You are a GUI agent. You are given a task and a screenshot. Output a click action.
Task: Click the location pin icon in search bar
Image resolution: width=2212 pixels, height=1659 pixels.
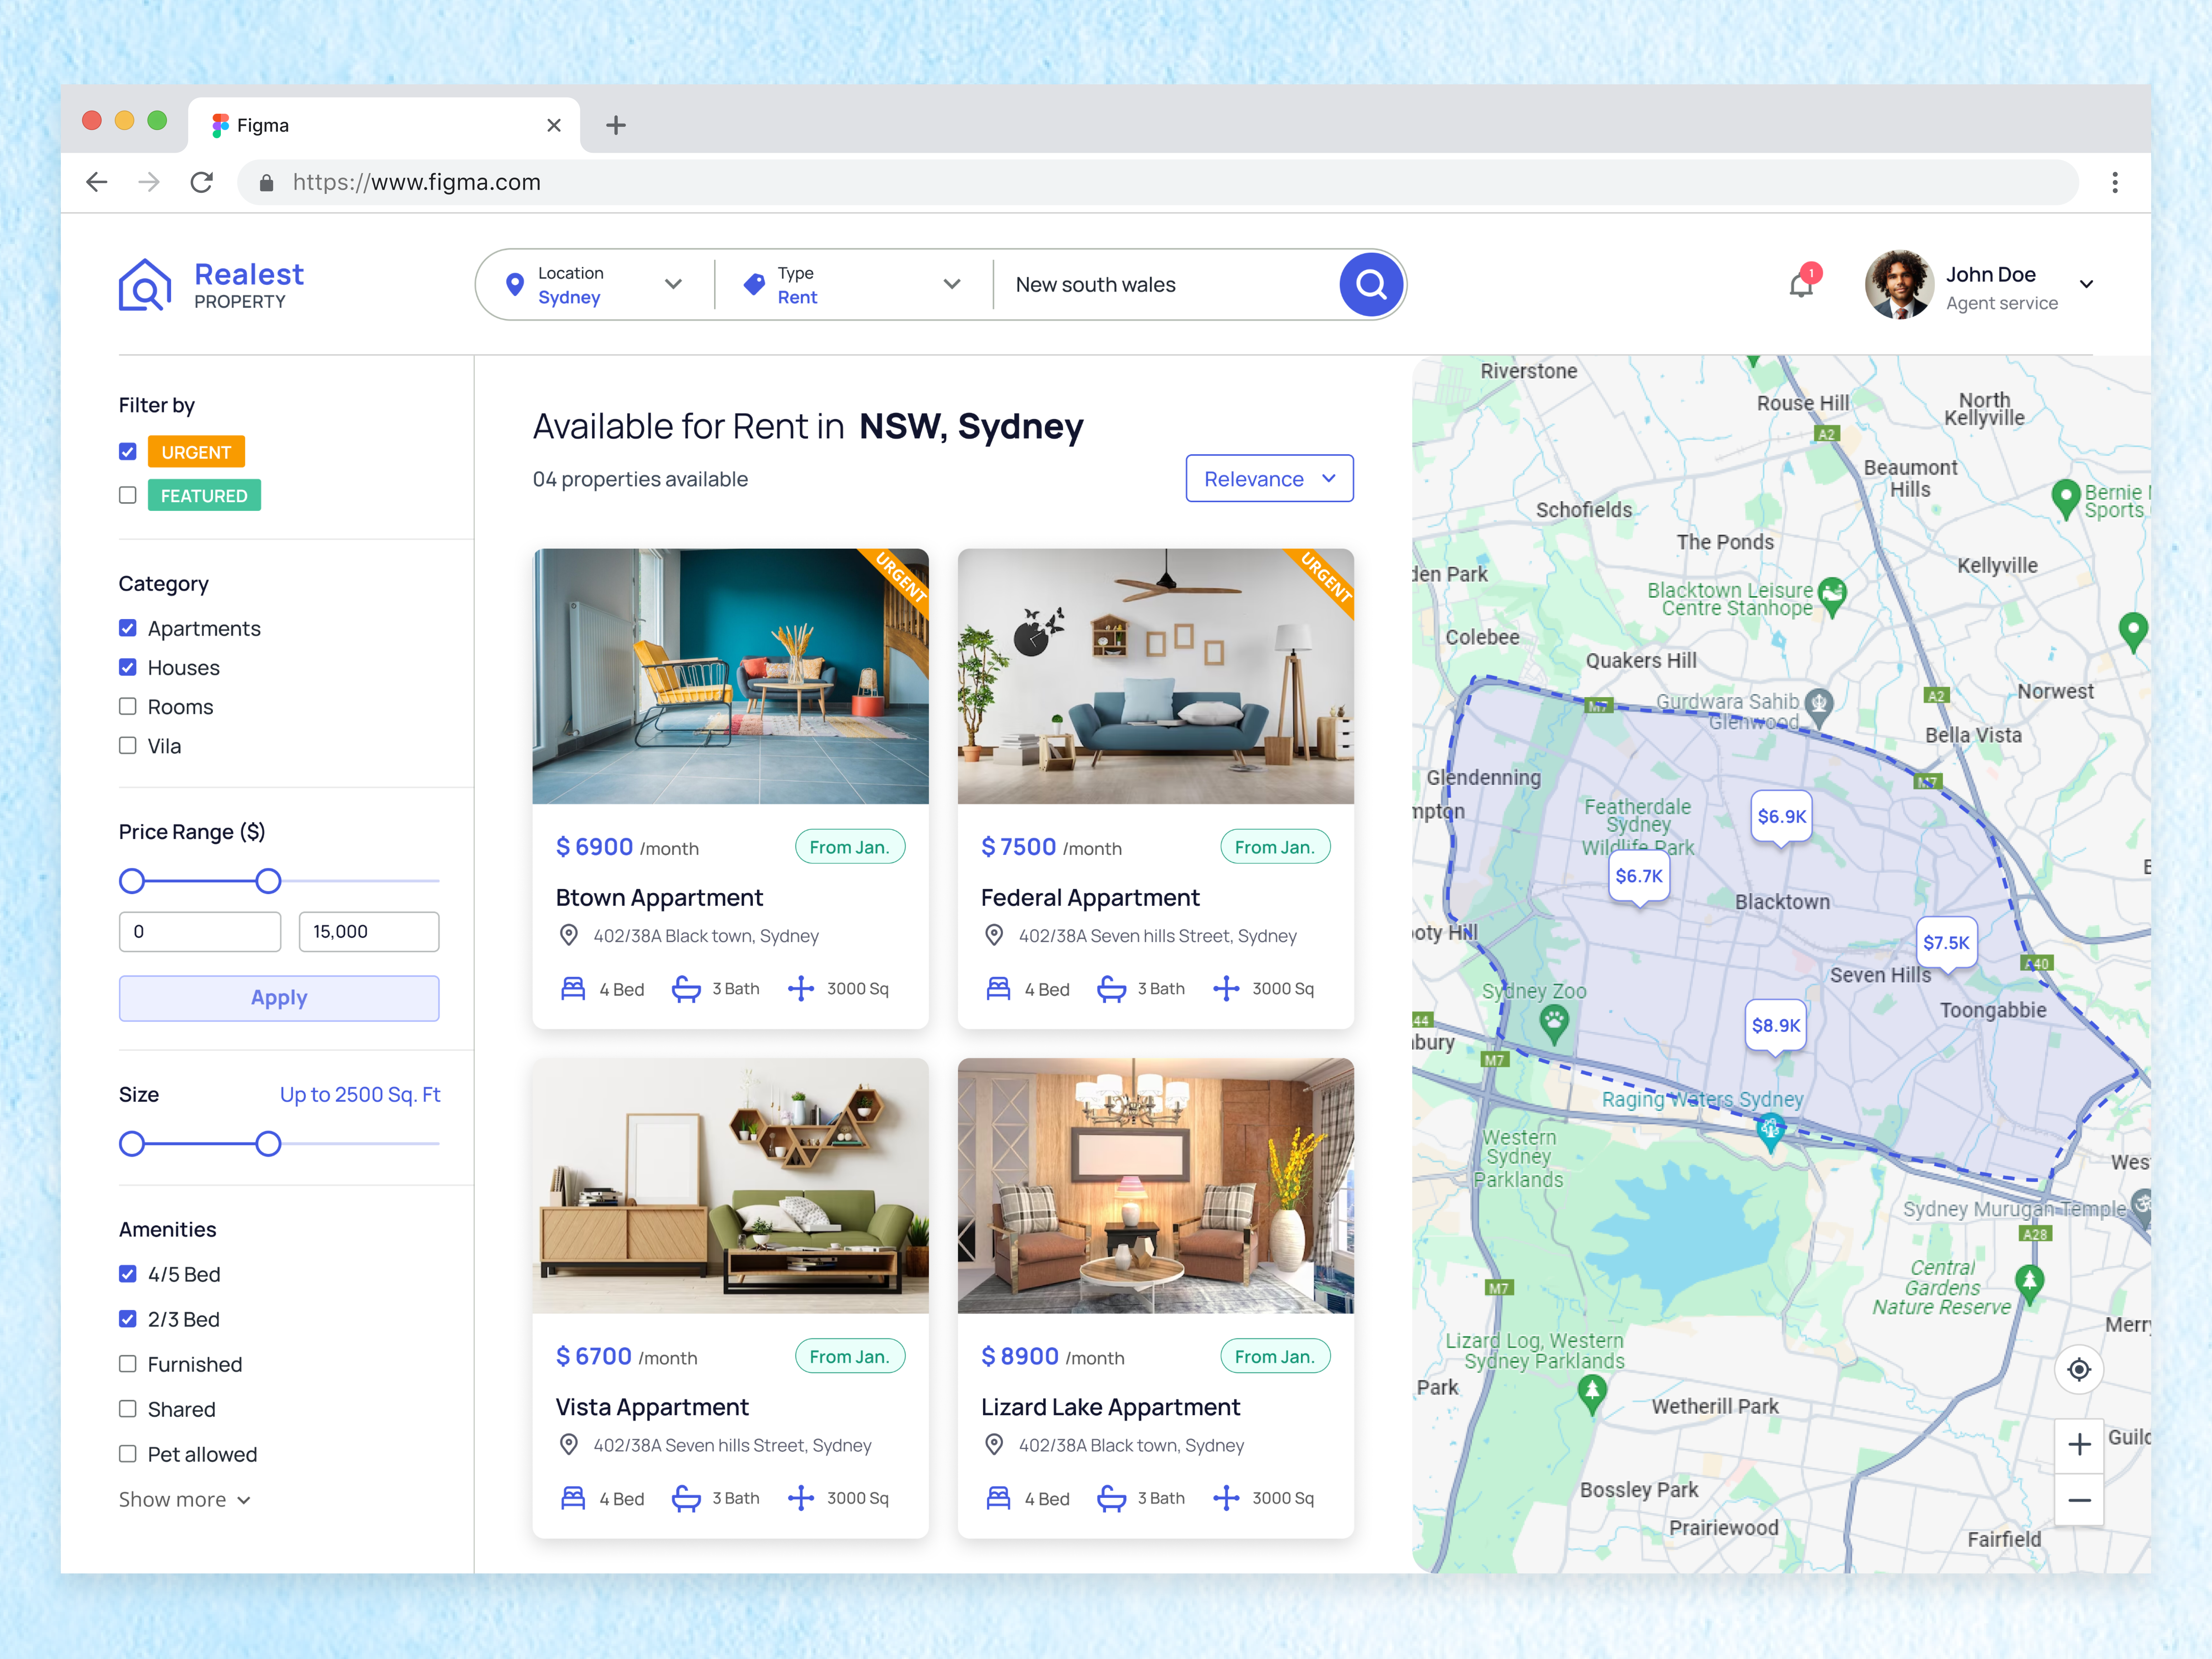click(515, 285)
